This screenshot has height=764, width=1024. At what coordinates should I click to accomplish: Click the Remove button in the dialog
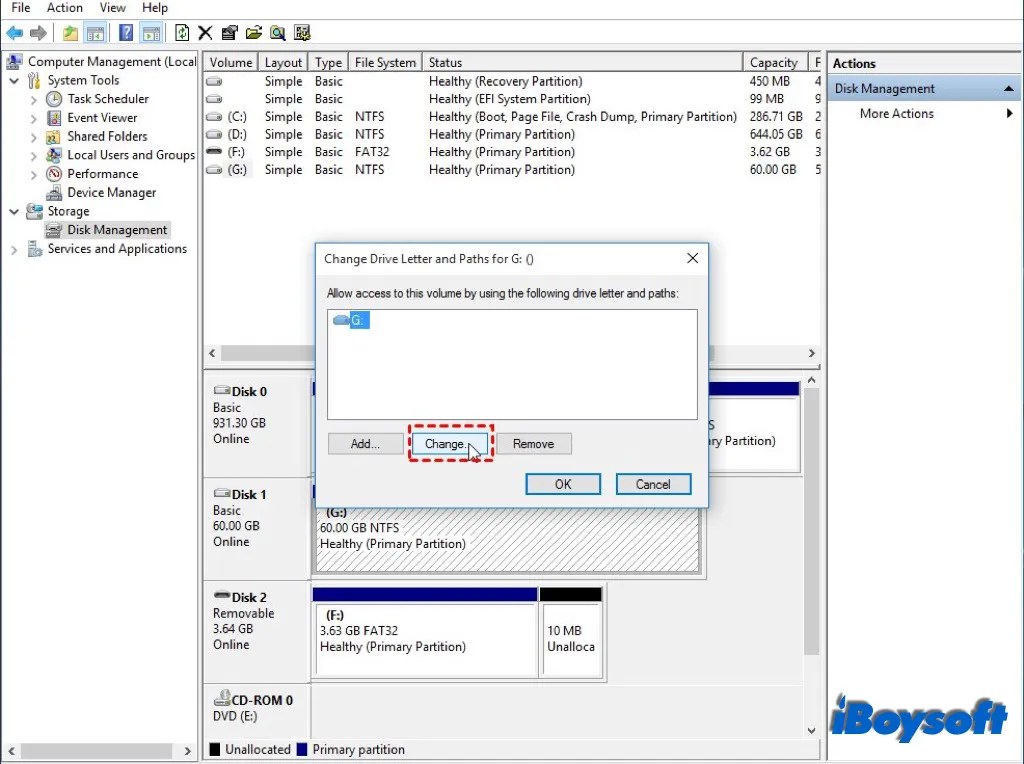(x=535, y=444)
